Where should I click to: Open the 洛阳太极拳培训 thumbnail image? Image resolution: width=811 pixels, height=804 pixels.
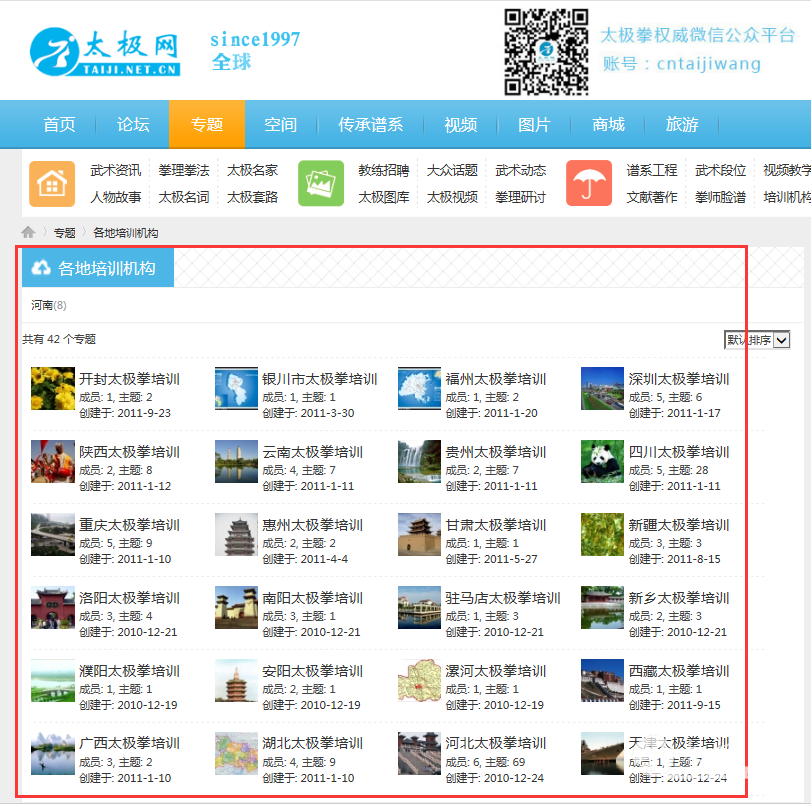[52, 607]
